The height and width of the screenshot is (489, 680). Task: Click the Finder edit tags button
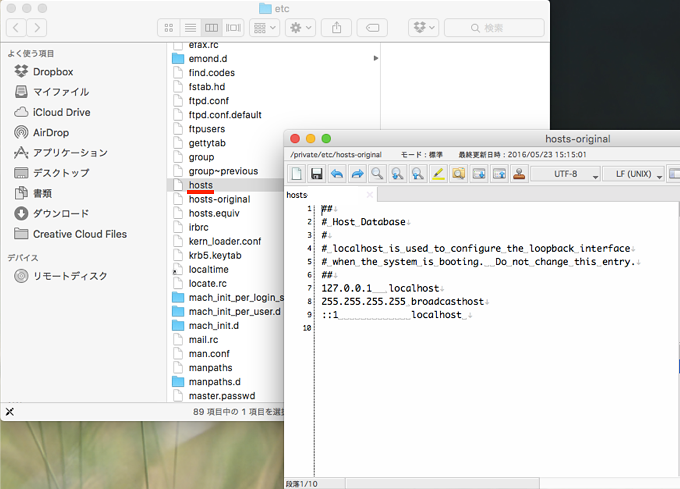click(x=372, y=28)
